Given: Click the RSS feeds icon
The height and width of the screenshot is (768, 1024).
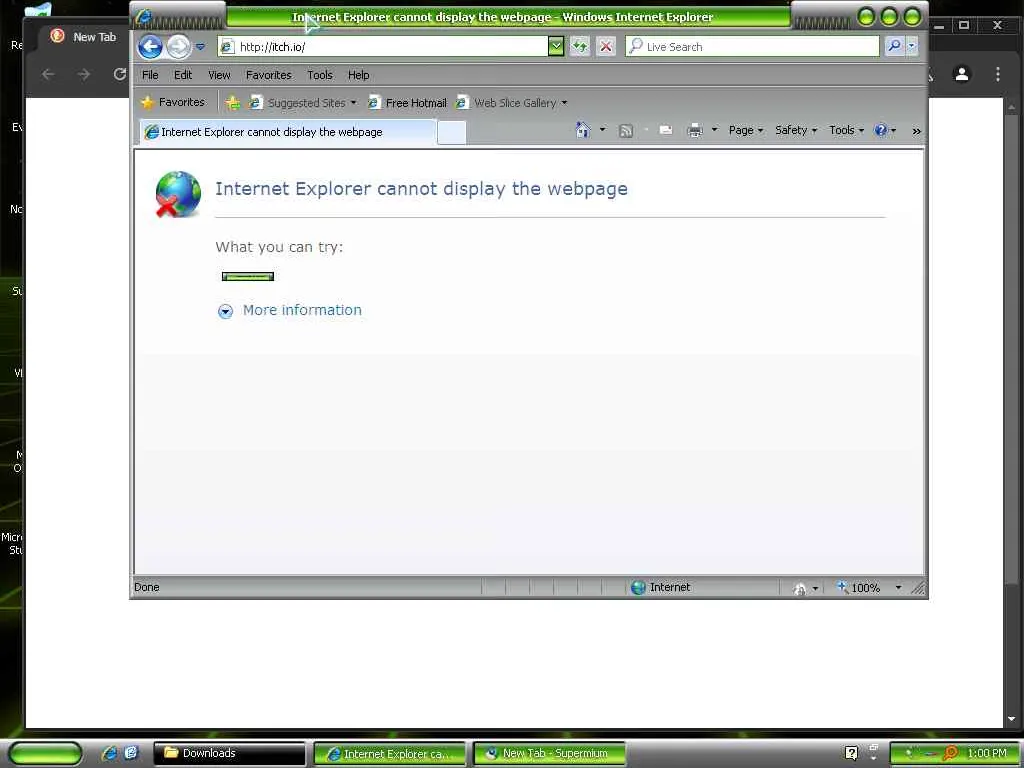Looking at the screenshot, I should (x=626, y=131).
